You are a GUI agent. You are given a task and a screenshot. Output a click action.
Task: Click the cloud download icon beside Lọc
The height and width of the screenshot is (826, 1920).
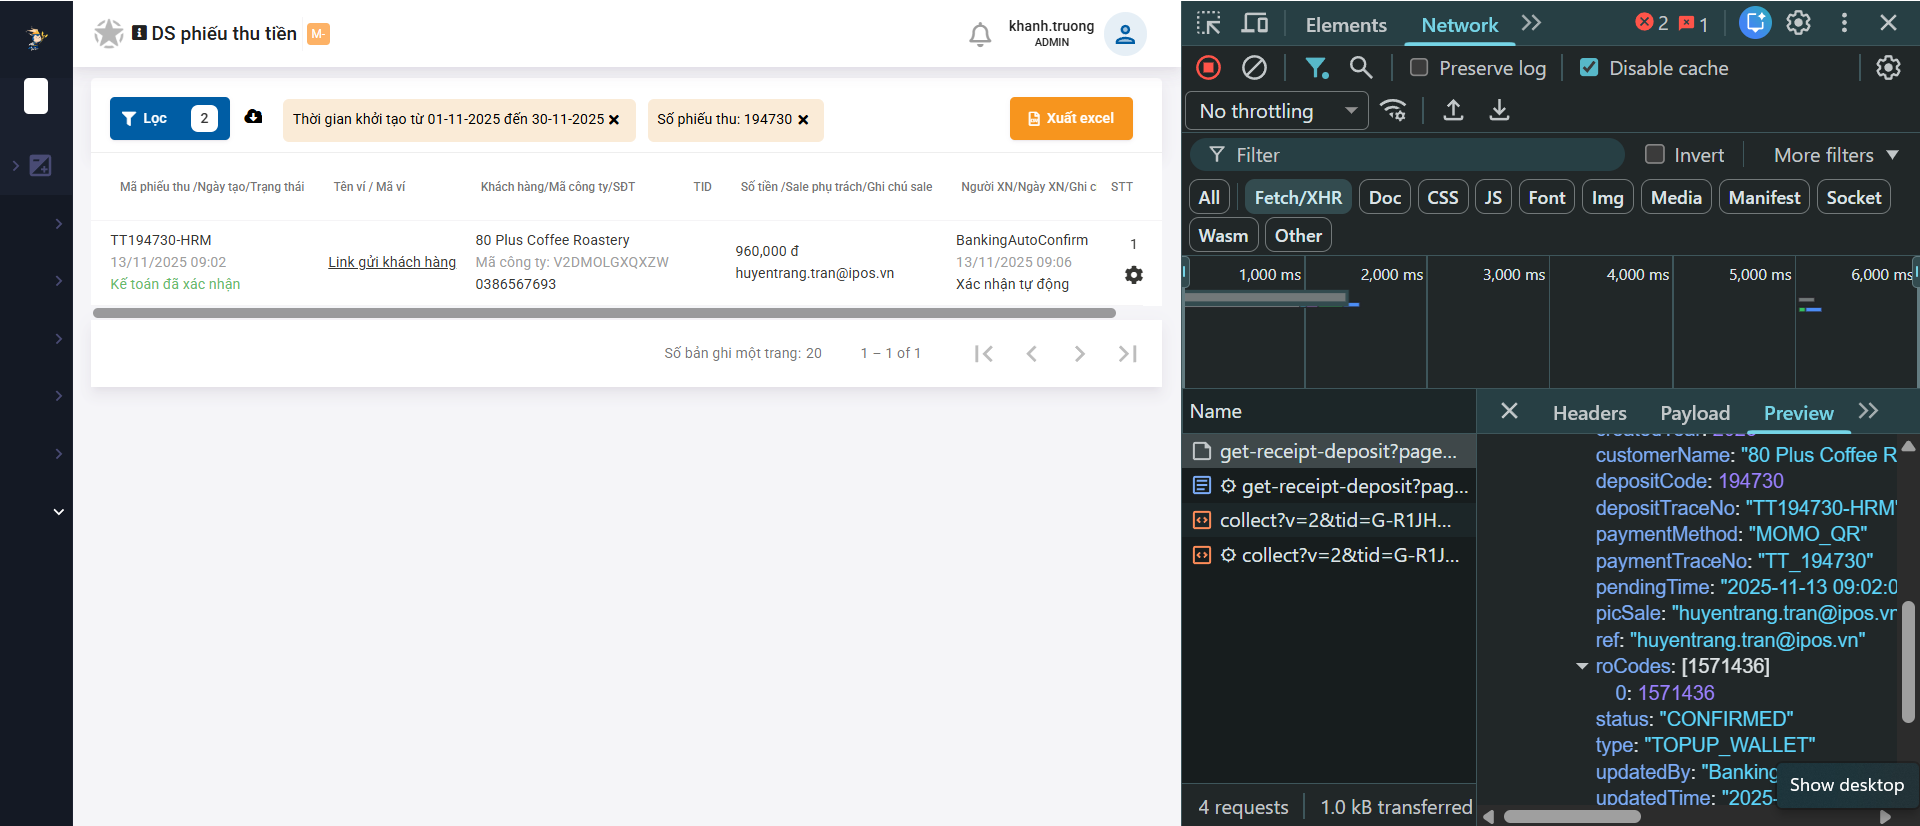coord(254,117)
